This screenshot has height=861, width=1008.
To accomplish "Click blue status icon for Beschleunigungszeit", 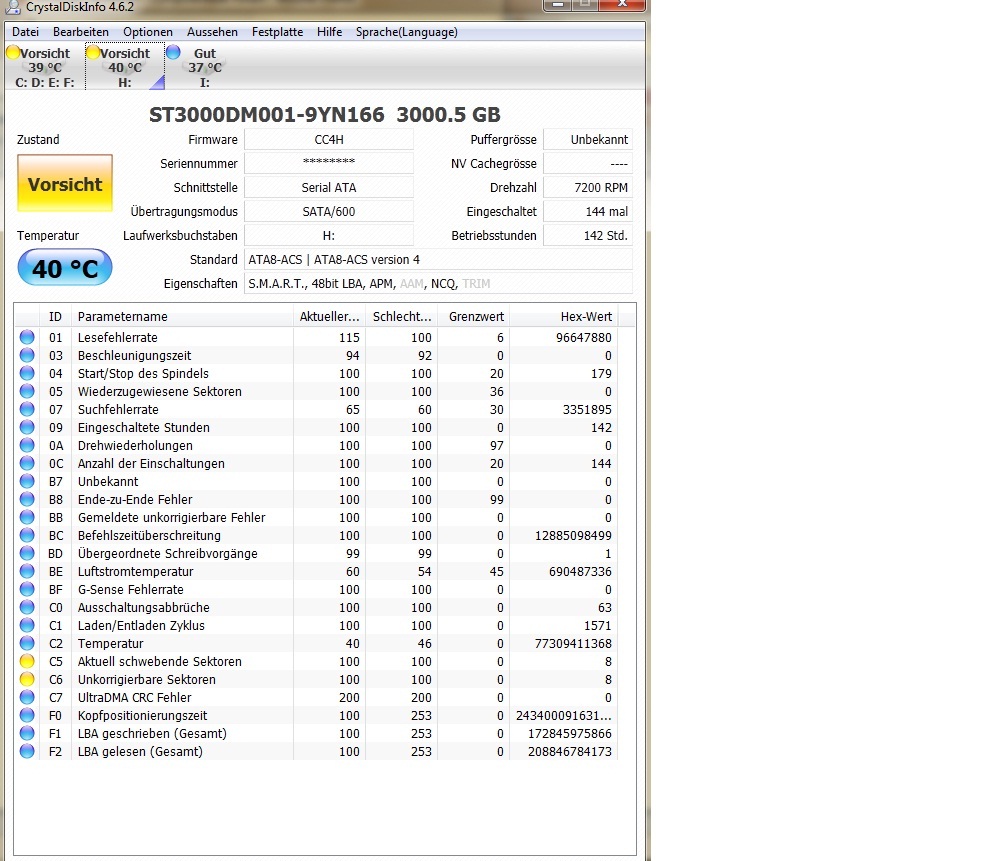I will pyautogui.click(x=27, y=355).
